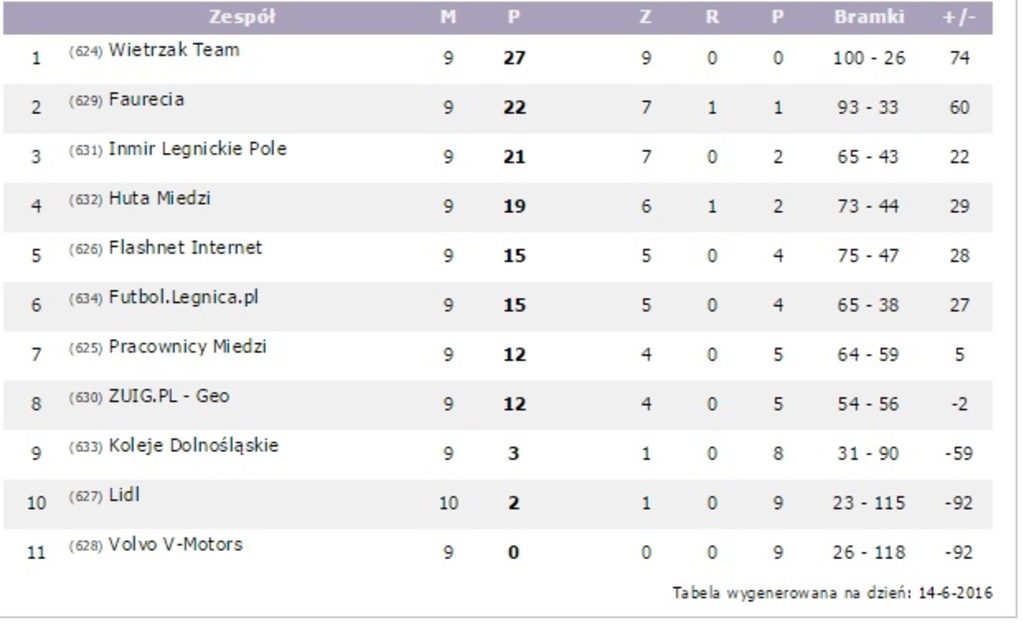Open the Faurecia team link

tap(146, 99)
